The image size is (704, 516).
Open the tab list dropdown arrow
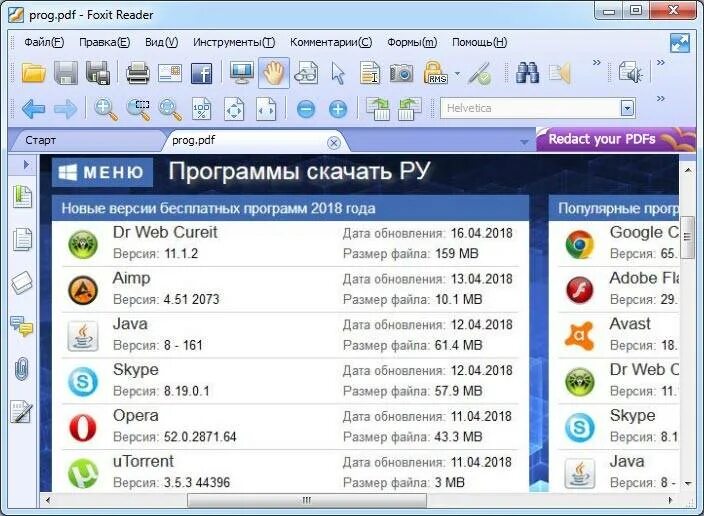[524, 142]
